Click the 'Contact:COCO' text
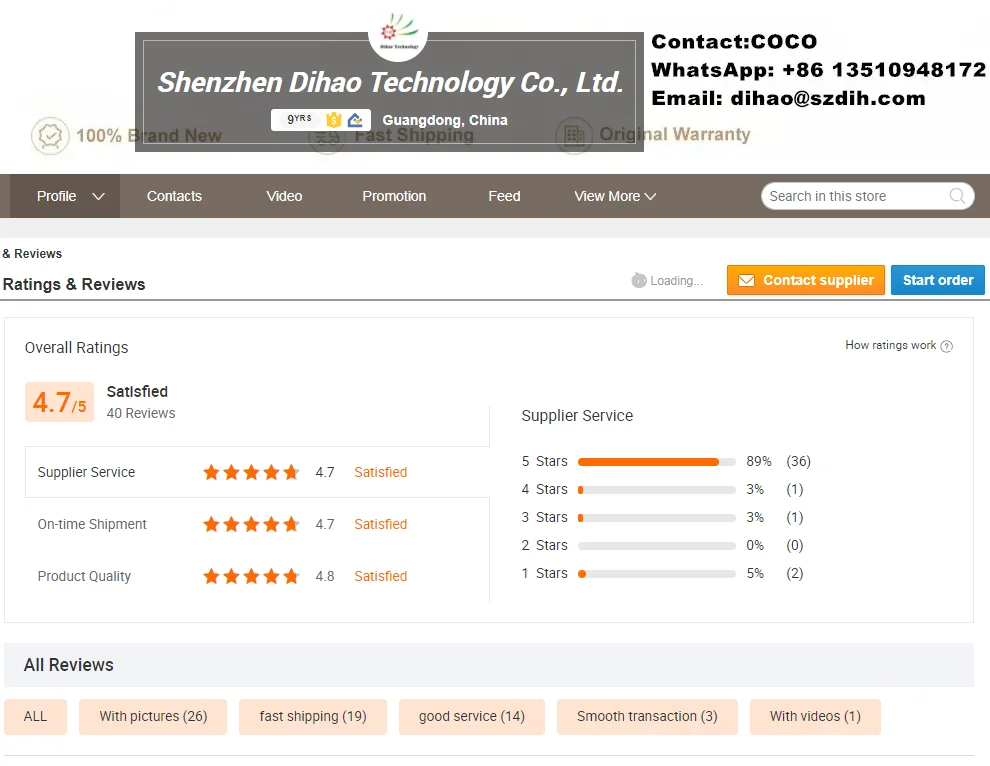Screen dimensions: 990x766 point(734,42)
